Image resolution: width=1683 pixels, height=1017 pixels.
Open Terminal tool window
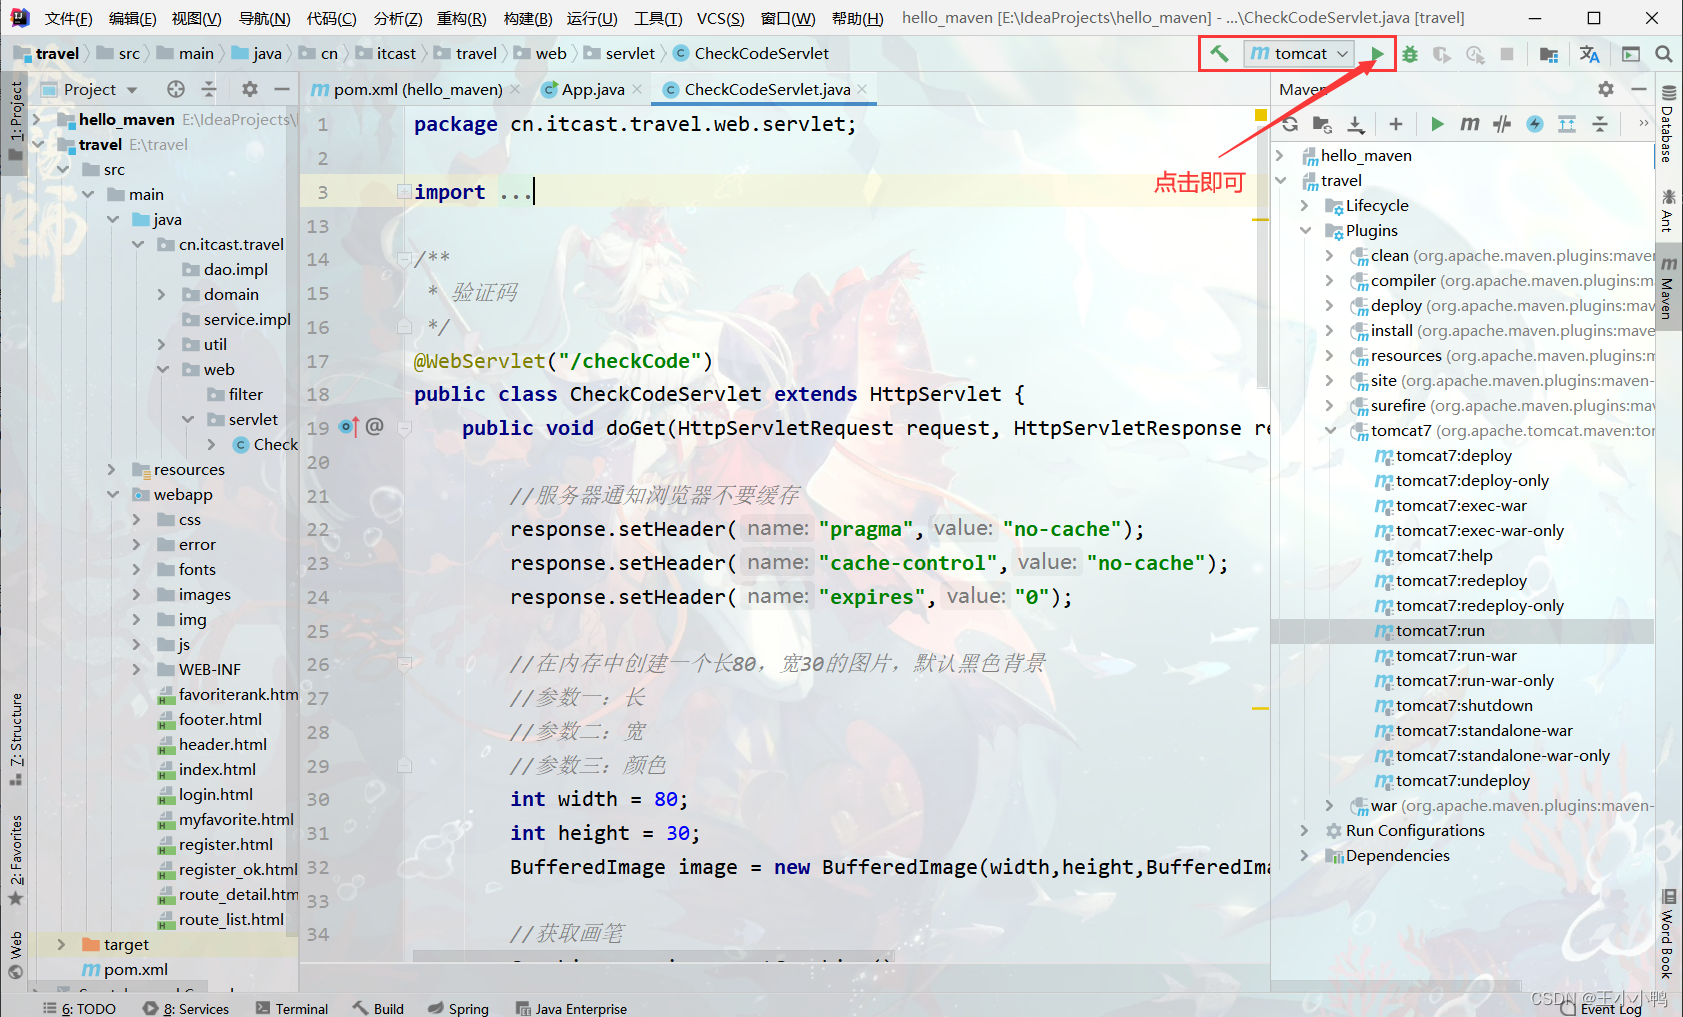coord(292,1008)
